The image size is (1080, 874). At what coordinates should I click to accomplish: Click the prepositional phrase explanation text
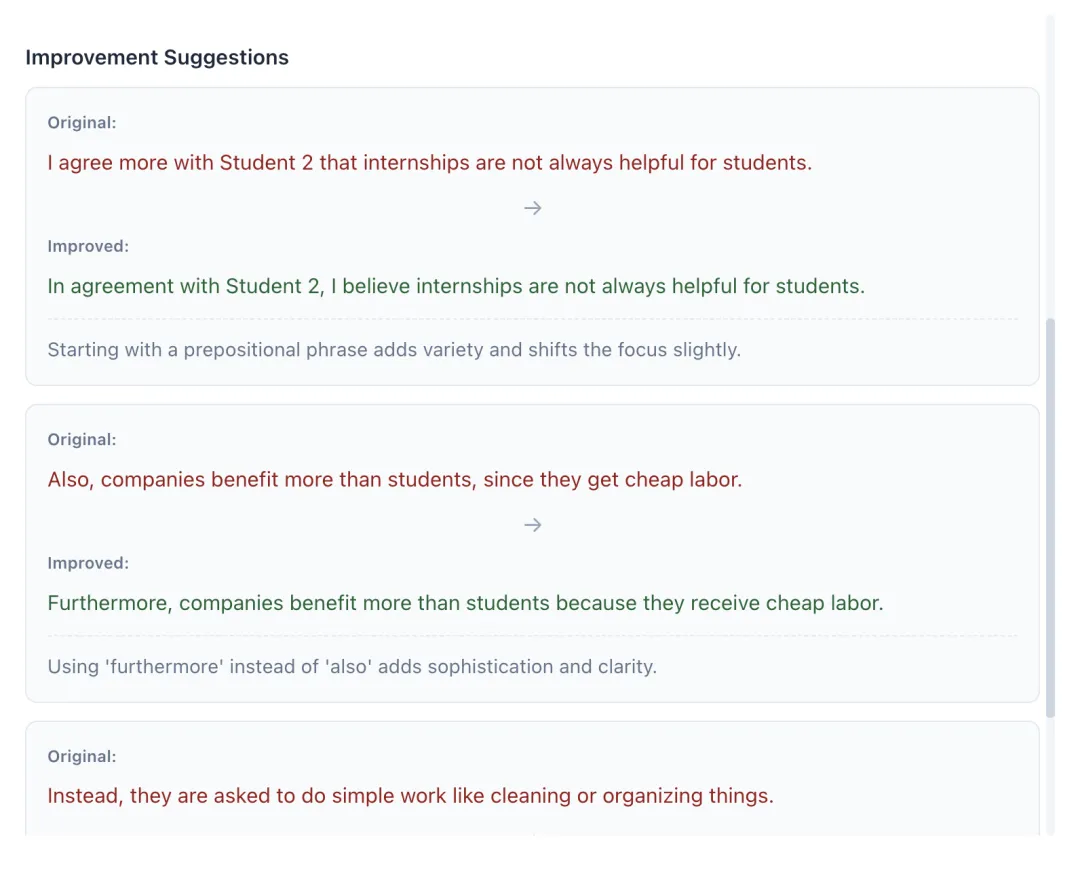click(x=394, y=350)
